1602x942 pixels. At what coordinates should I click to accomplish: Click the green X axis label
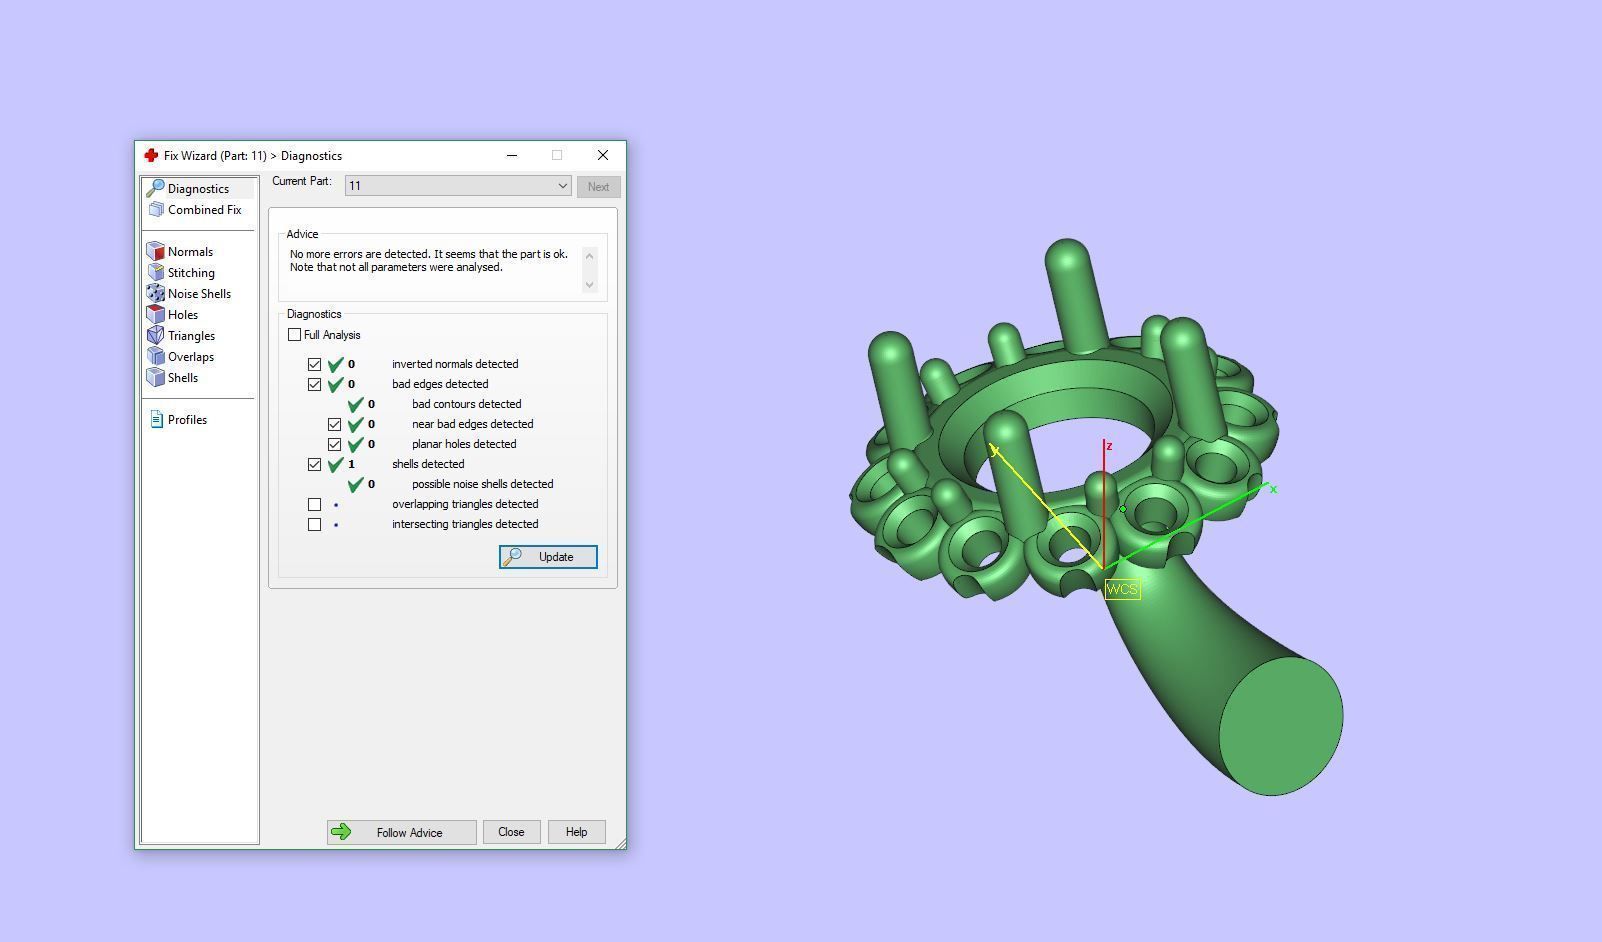pyautogui.click(x=1273, y=489)
